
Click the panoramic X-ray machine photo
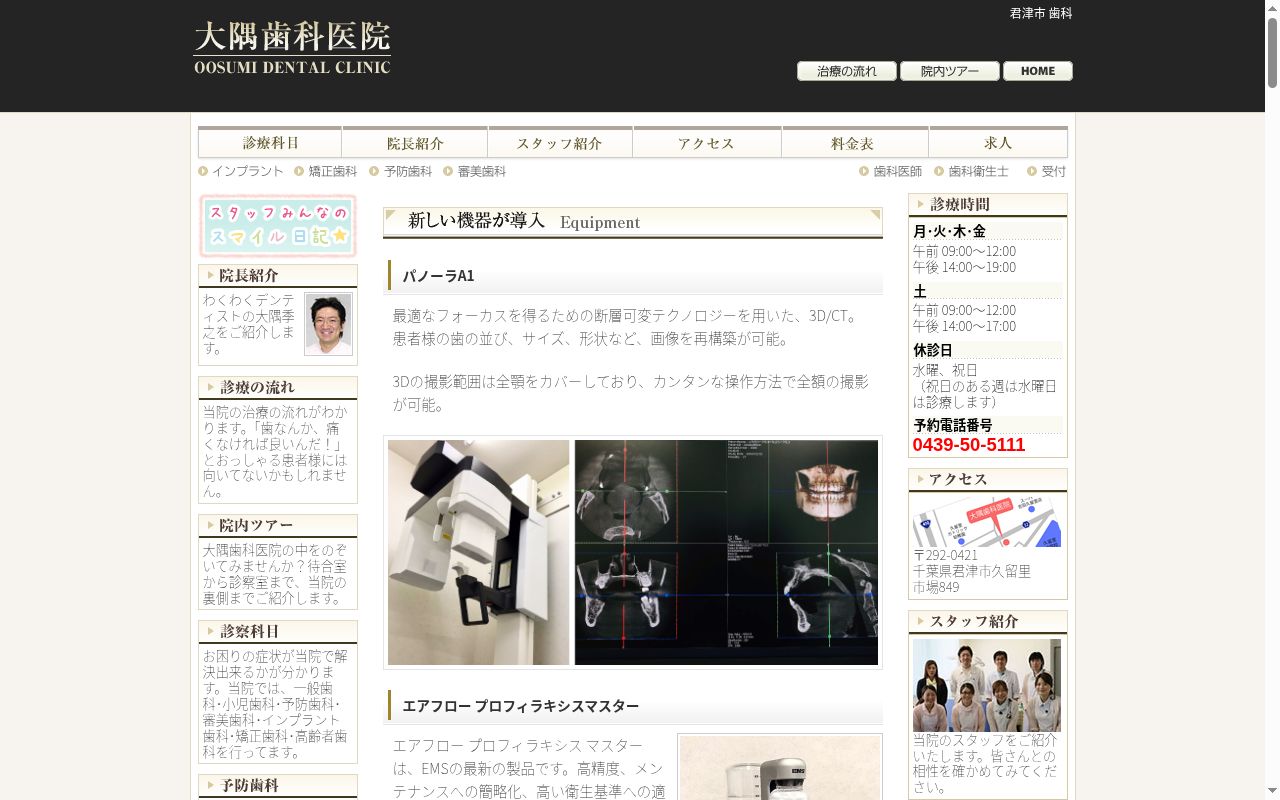pyautogui.click(x=478, y=552)
